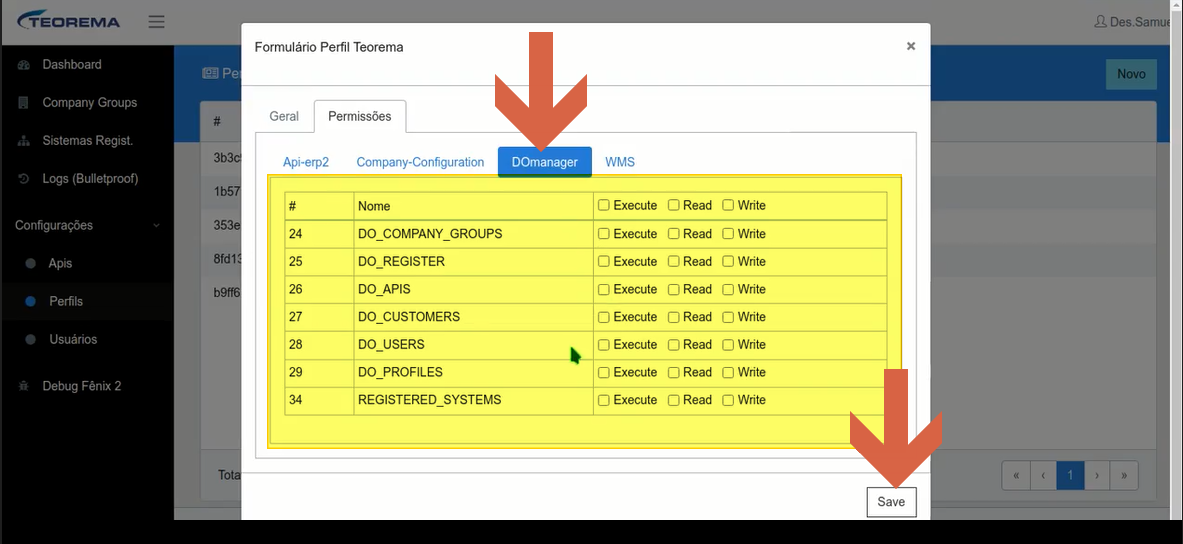Image resolution: width=1183 pixels, height=544 pixels.
Task: Click the Teorema logo
Action: [x=69, y=22]
